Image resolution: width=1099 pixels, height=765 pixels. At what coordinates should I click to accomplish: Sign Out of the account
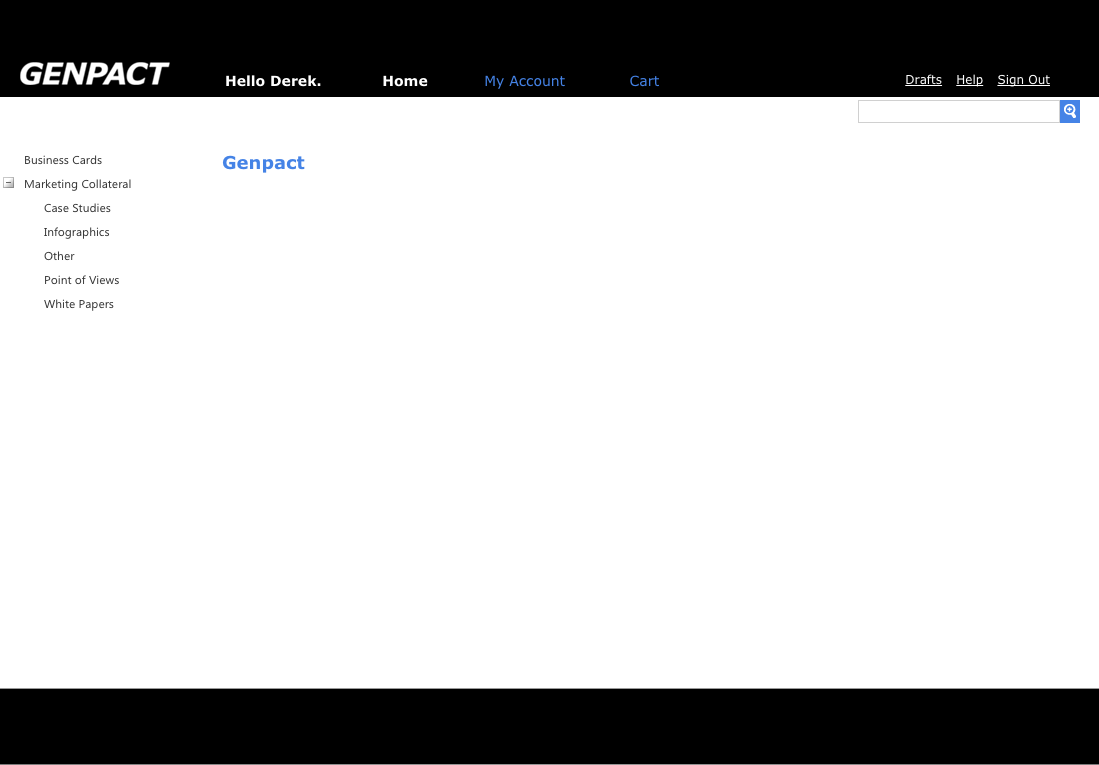(1023, 80)
